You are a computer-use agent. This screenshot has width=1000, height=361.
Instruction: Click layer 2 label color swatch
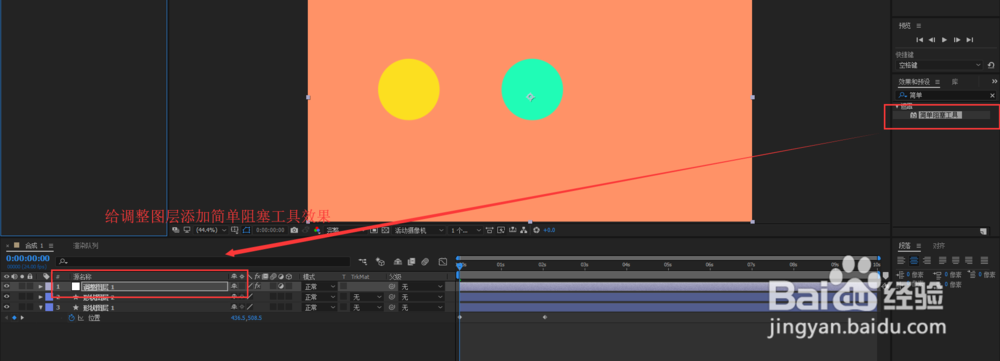pos(49,297)
